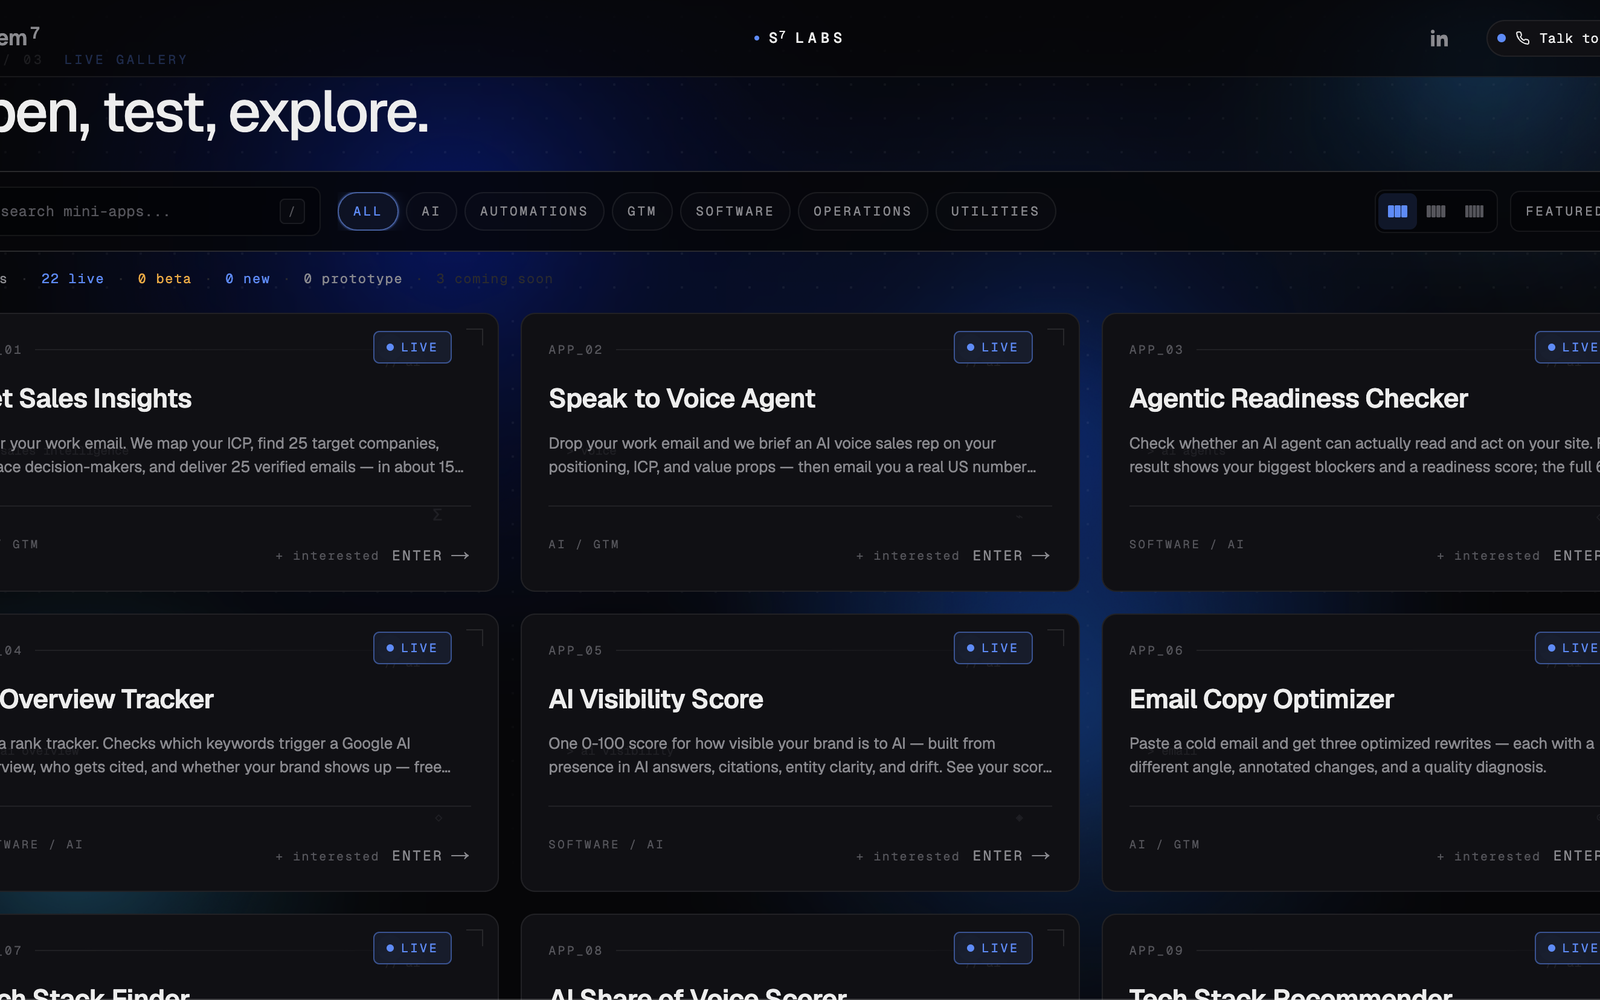Screen dimensions: 1600x1000
Task: Filter mini-apps by OPERATIONS
Action: pos(863,211)
